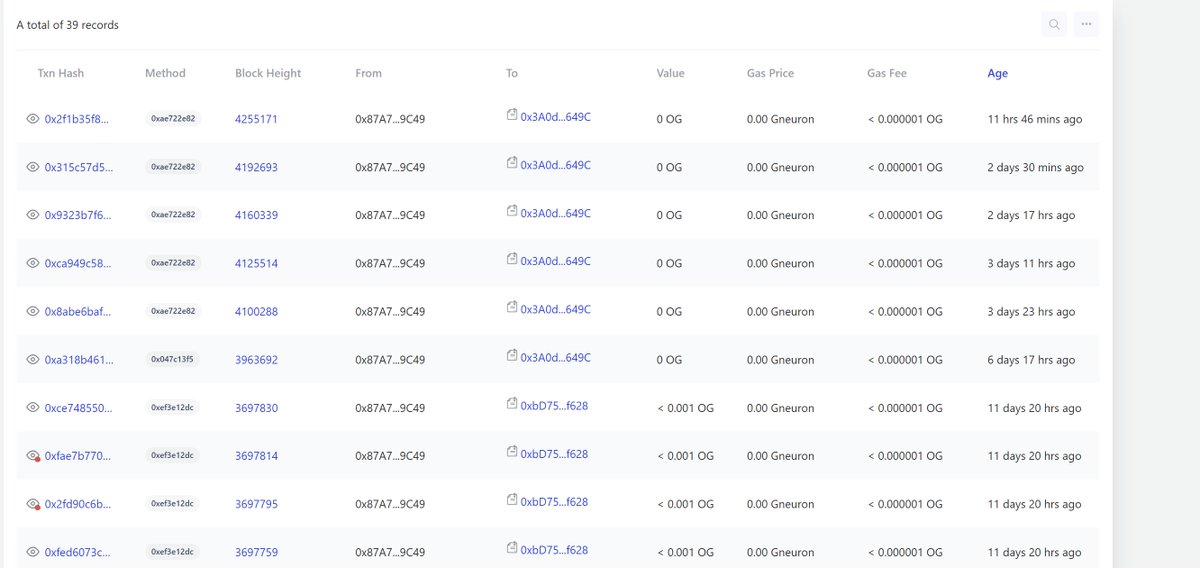Image resolution: width=1200 pixels, height=568 pixels.
Task: Click the Block Height column header
Action: click(268, 73)
